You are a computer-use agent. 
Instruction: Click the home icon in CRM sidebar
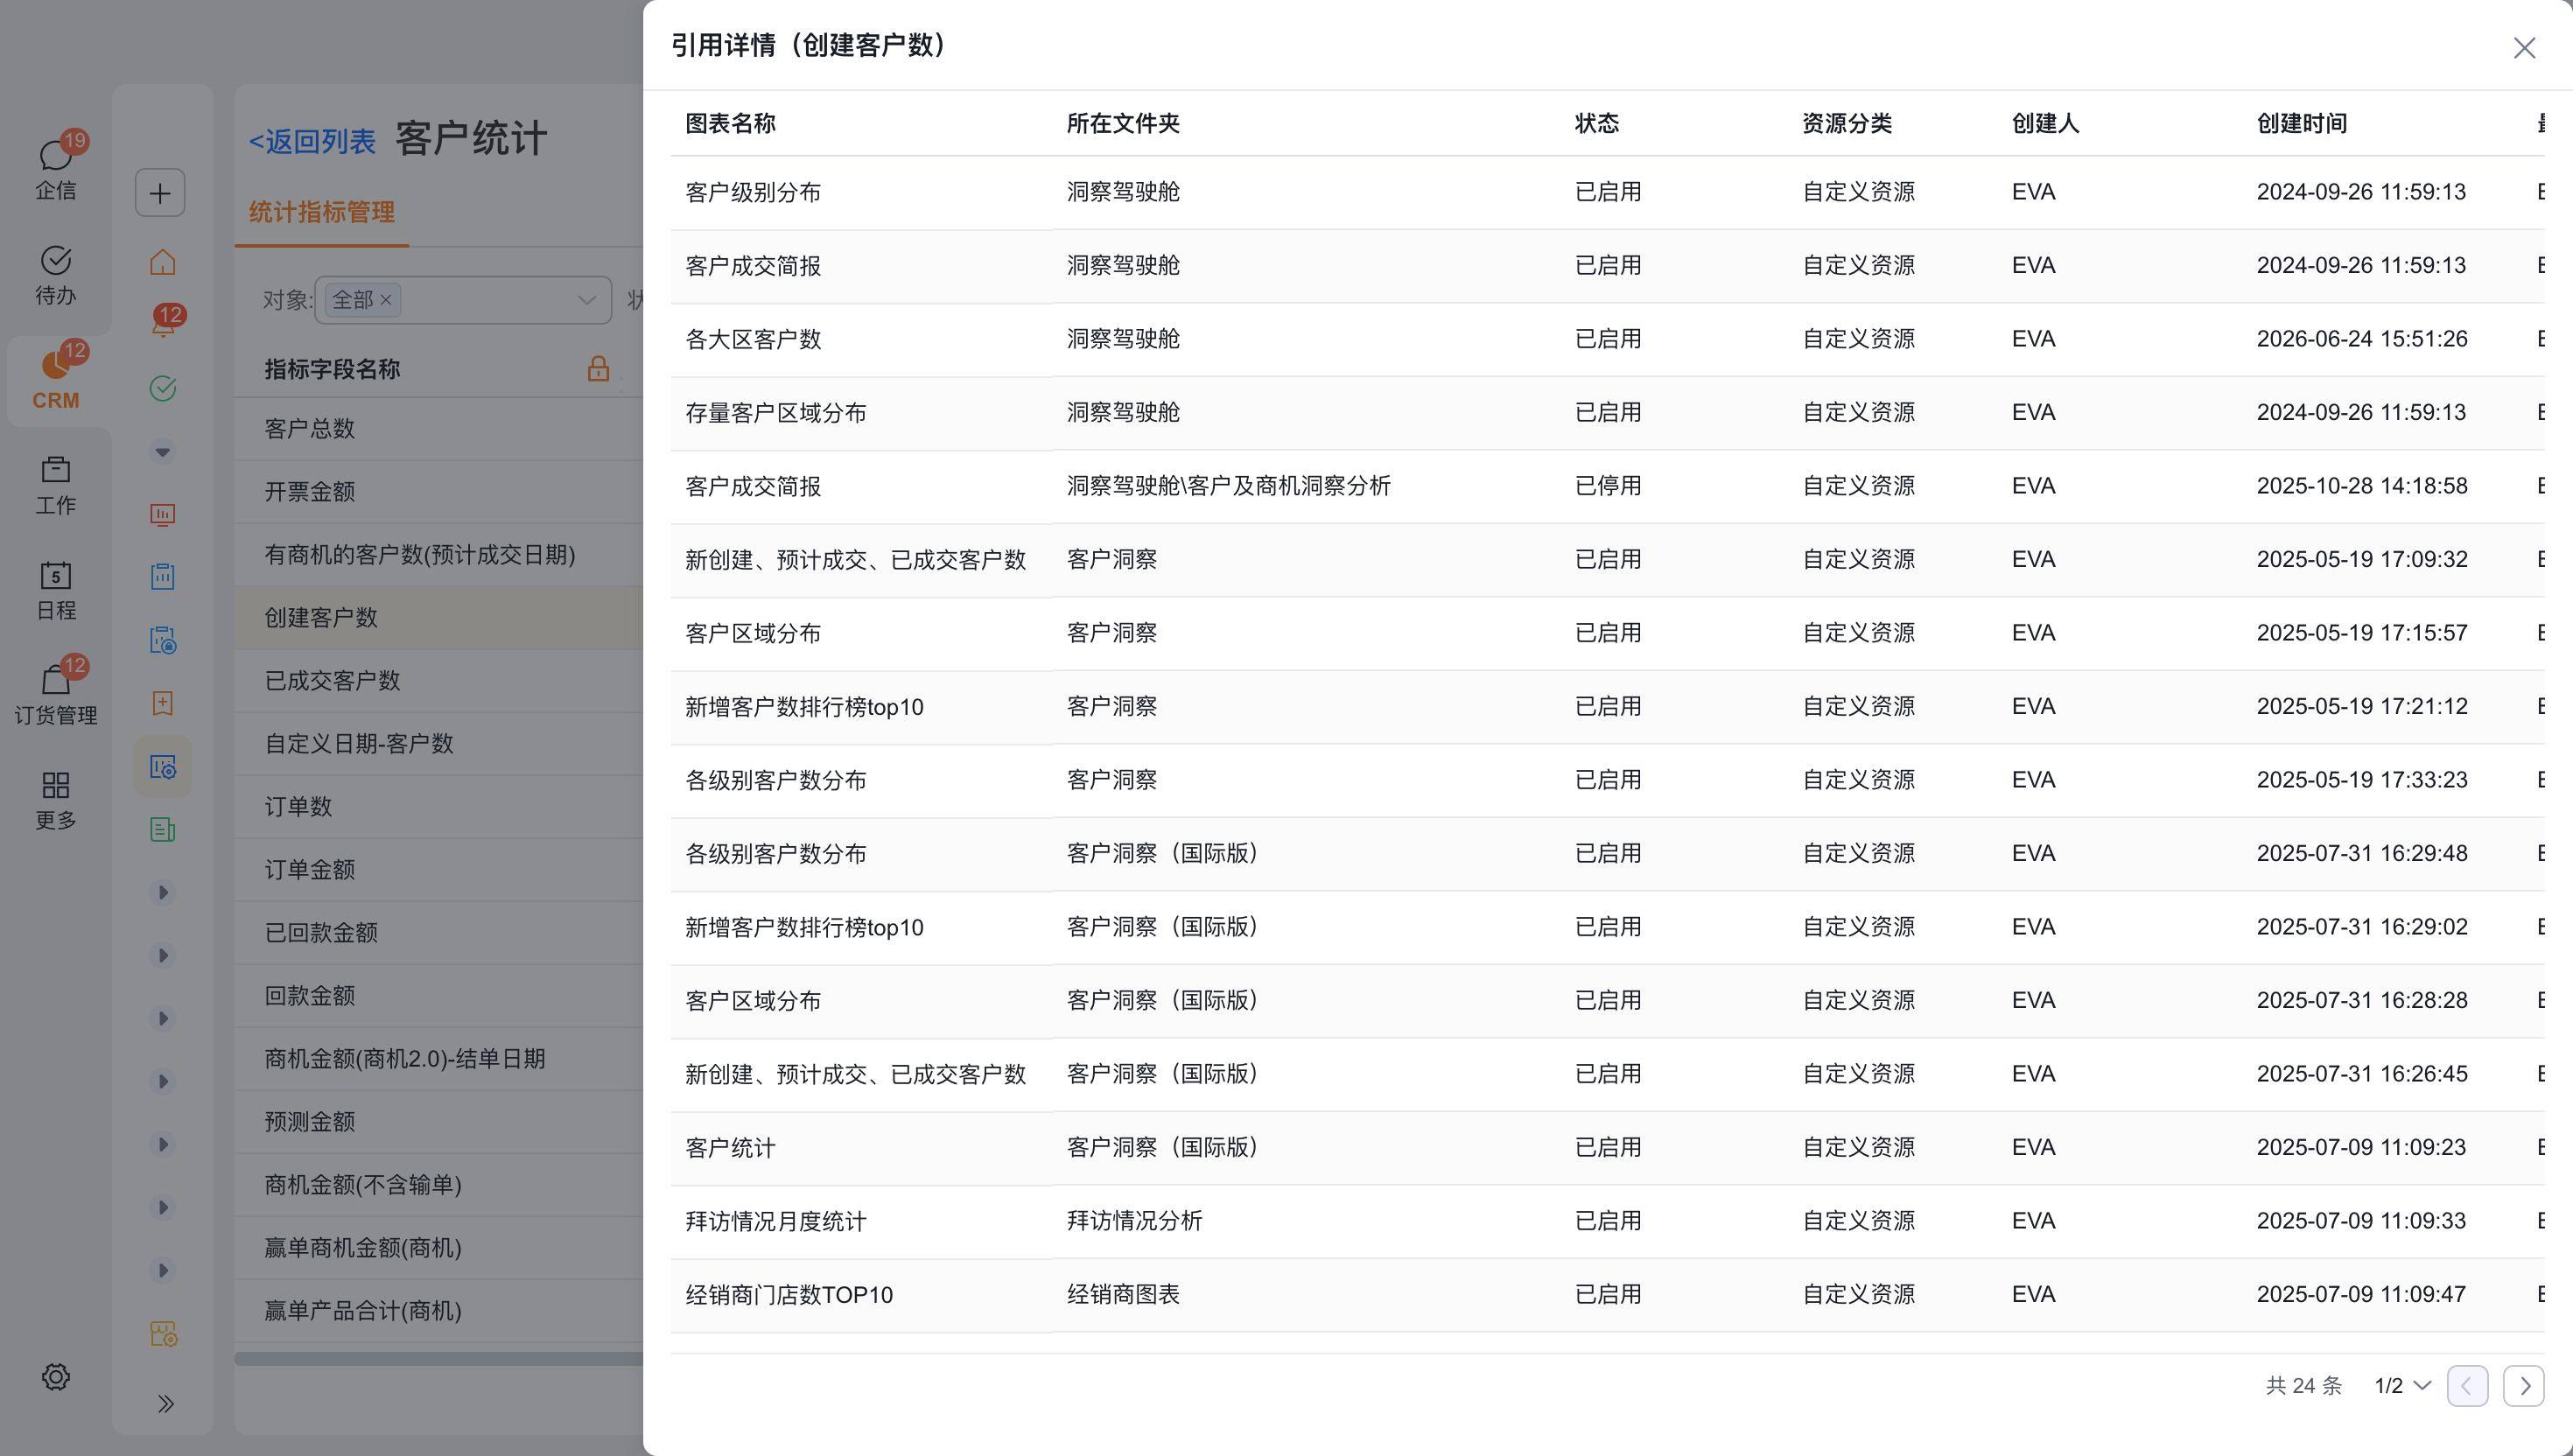162,262
